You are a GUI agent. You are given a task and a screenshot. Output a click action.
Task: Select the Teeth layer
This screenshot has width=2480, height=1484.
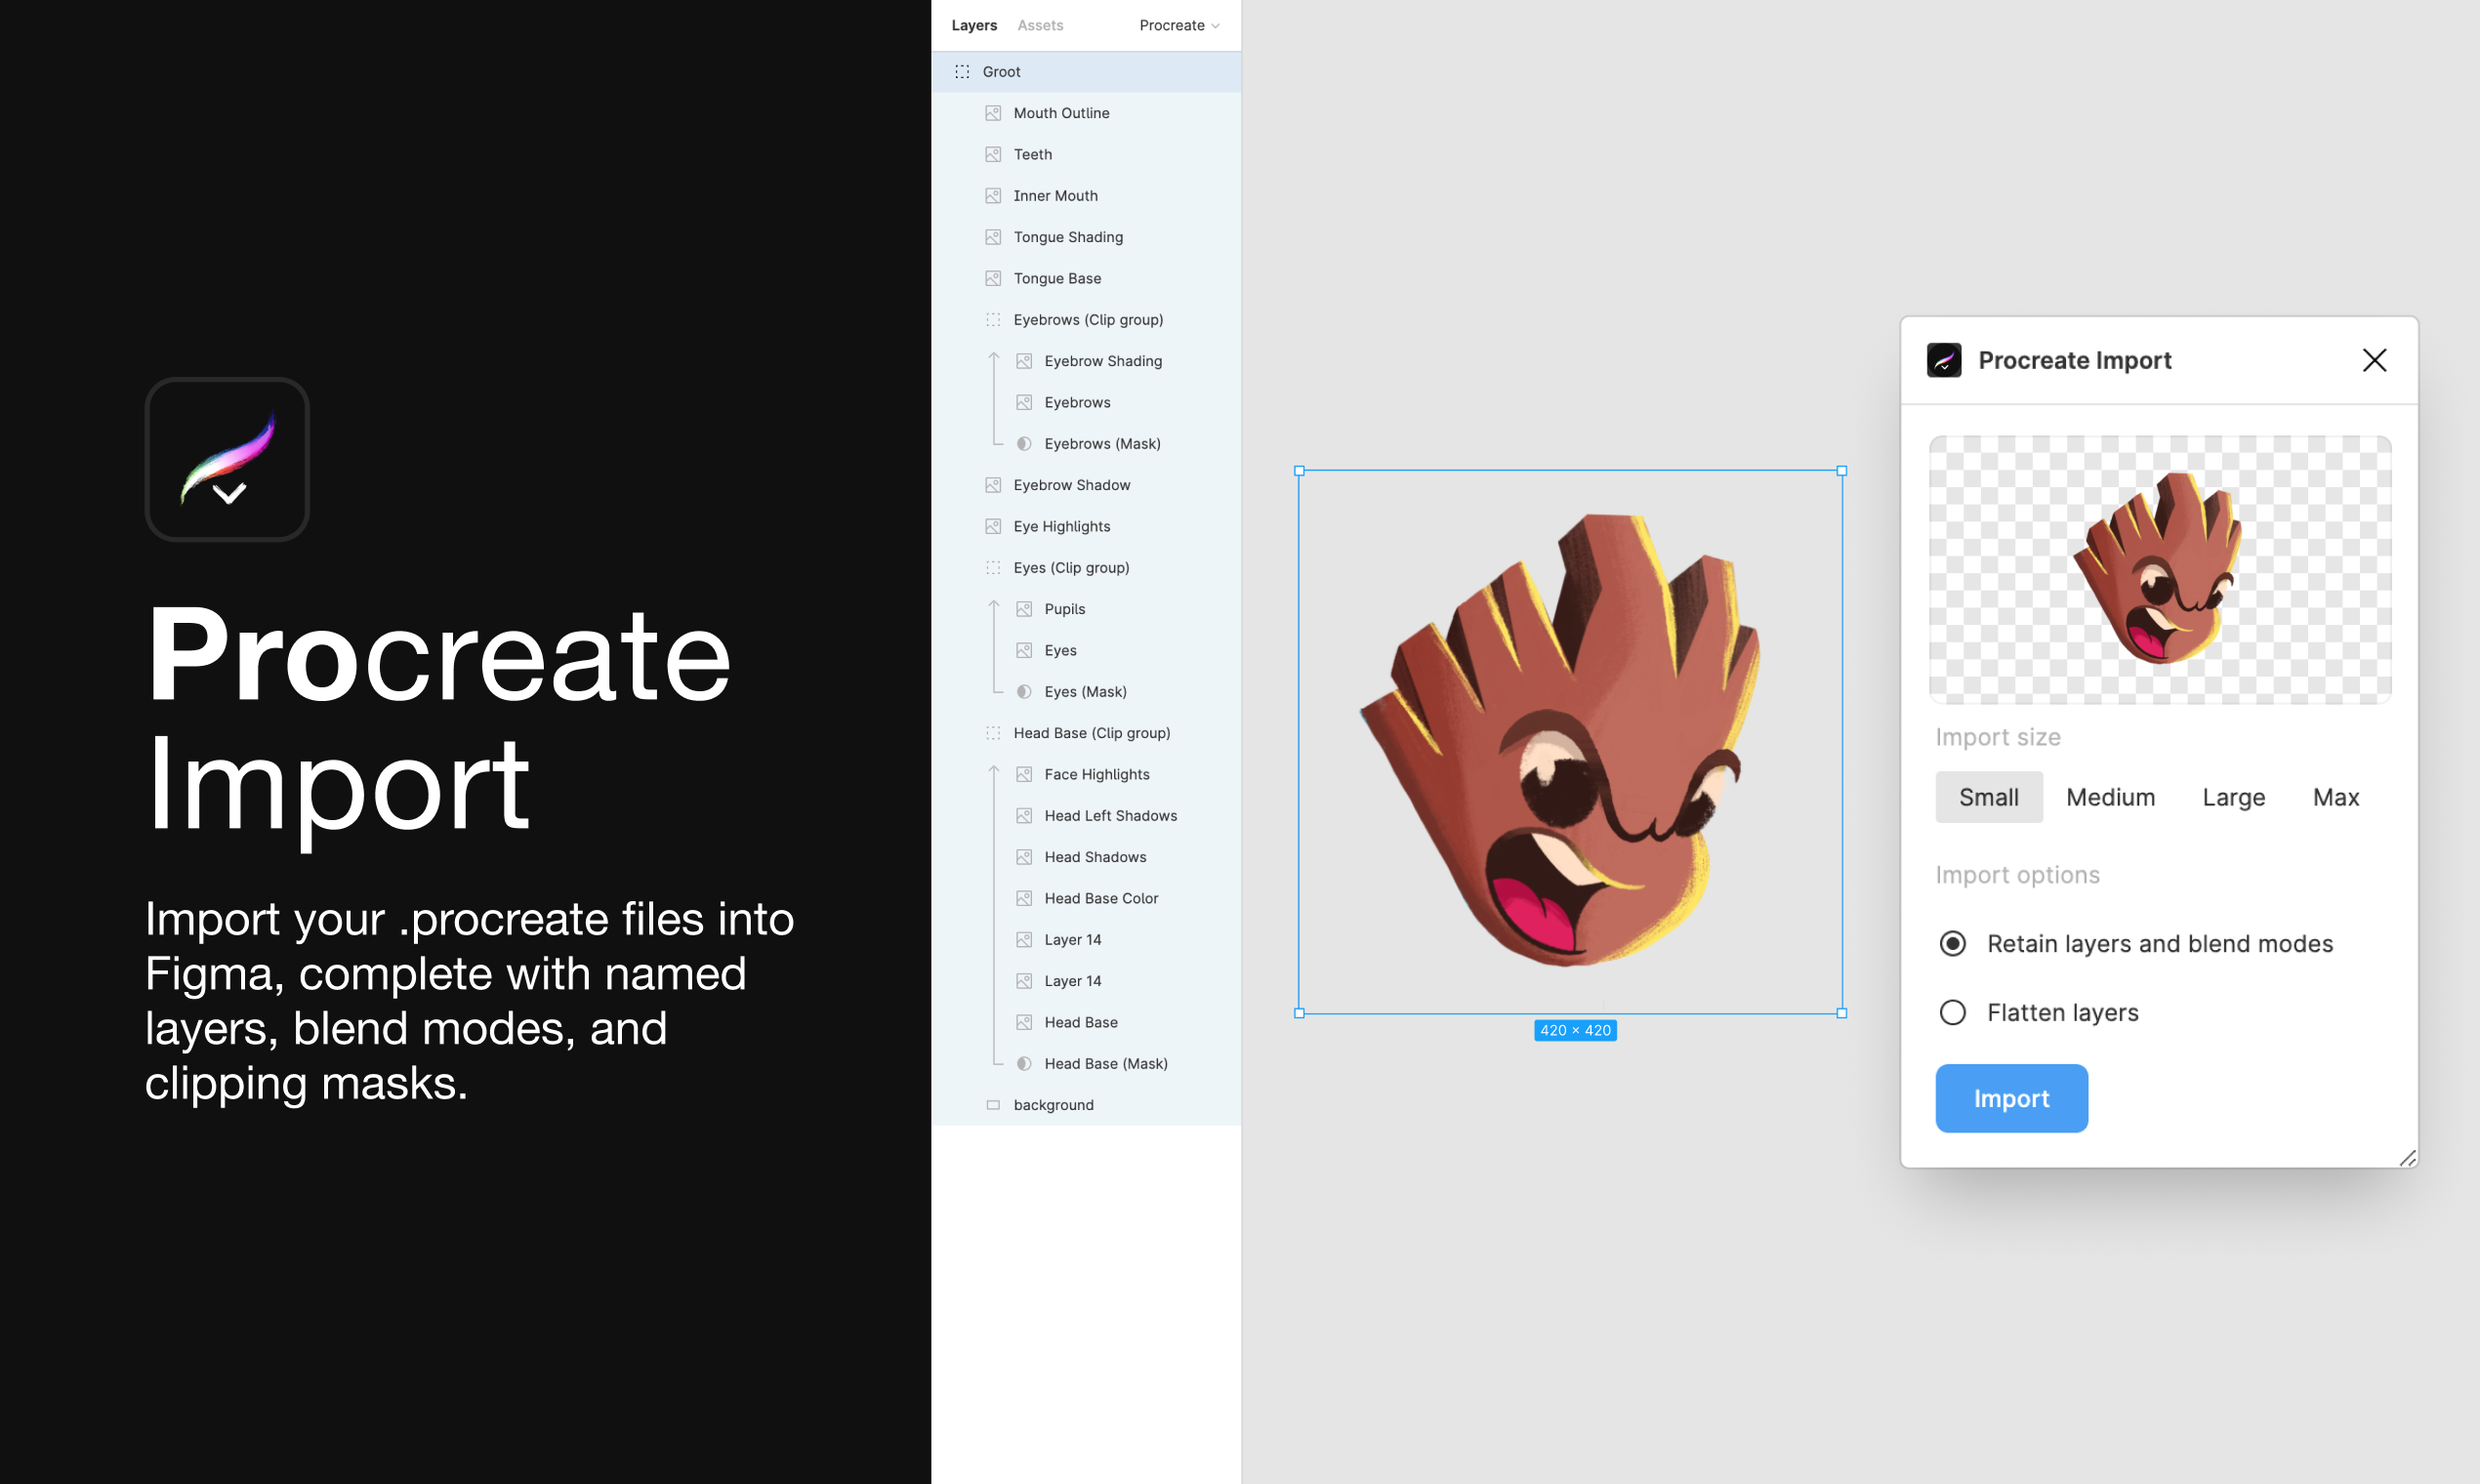tap(1086, 154)
